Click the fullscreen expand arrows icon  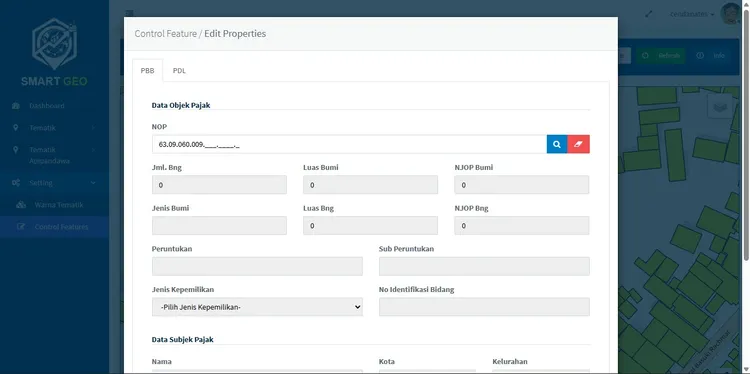pyautogui.click(x=649, y=14)
